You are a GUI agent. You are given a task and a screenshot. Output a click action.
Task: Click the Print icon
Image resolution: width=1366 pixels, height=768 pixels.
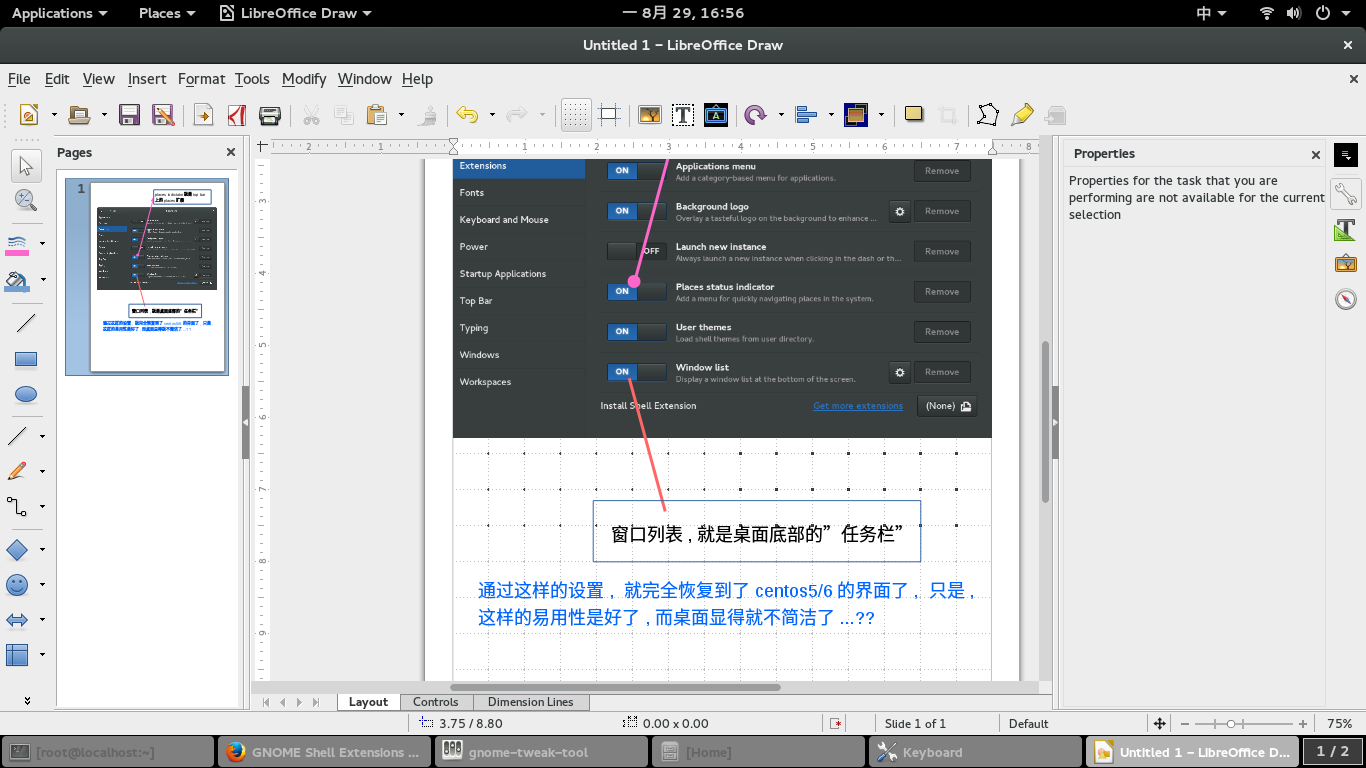269,115
